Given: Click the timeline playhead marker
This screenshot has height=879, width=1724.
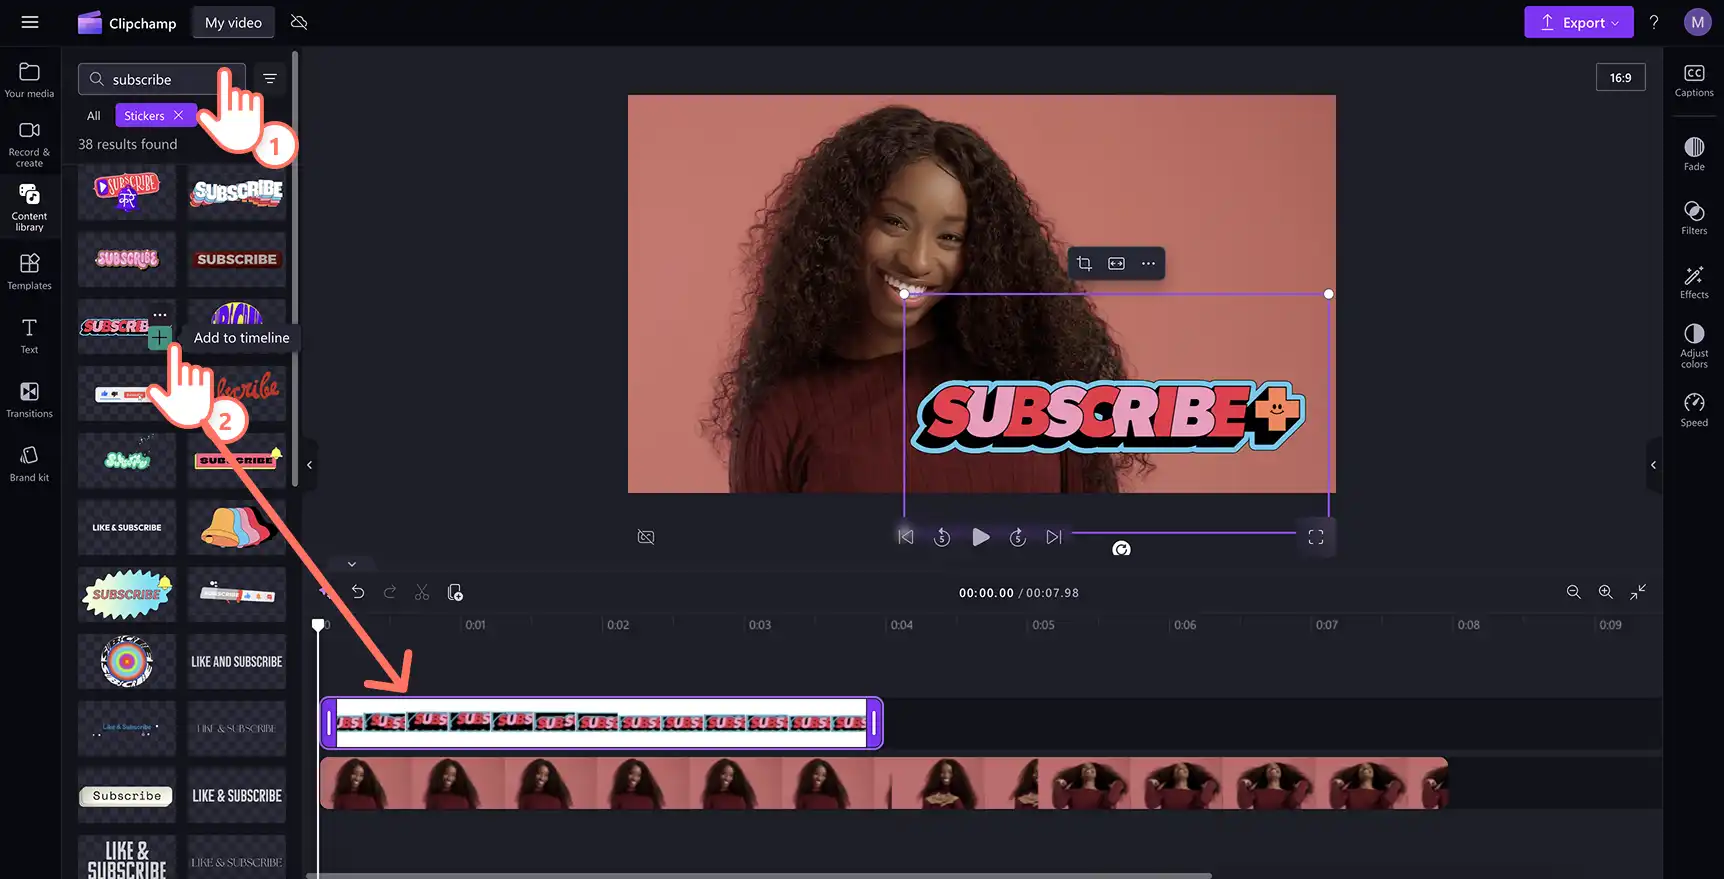Looking at the screenshot, I should [x=318, y=625].
